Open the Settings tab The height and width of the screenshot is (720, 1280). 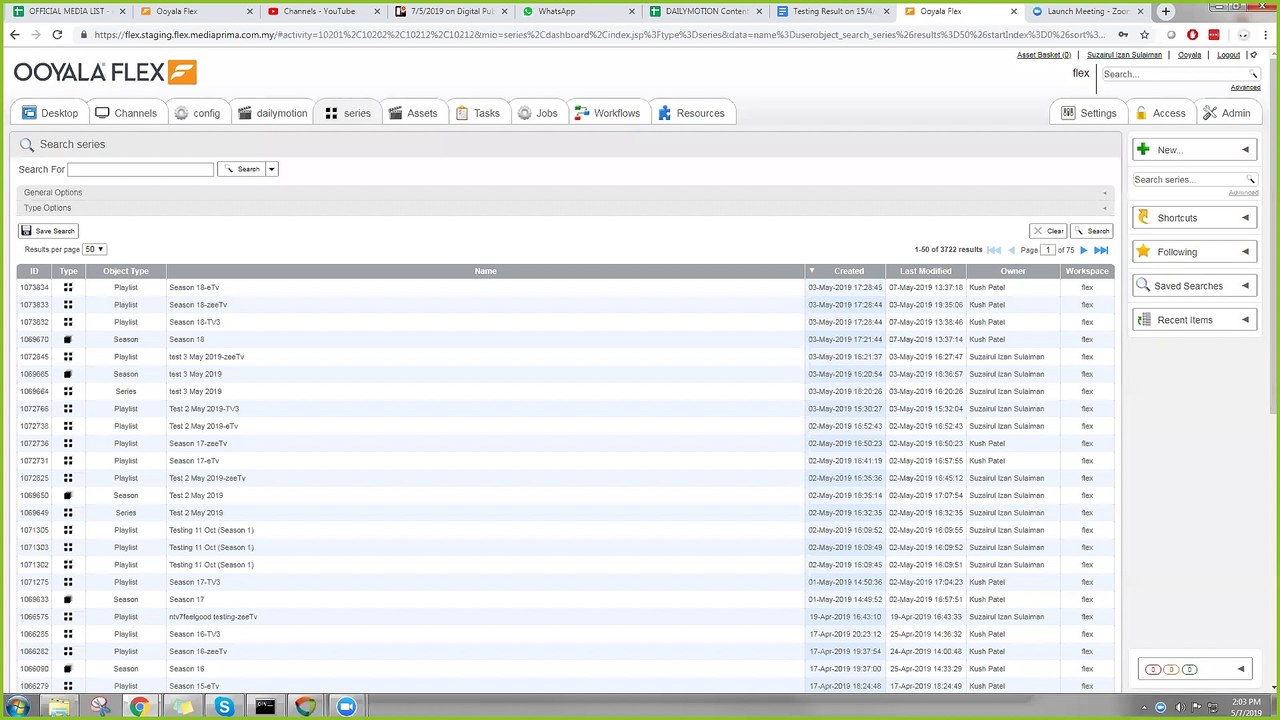[x=1088, y=113]
